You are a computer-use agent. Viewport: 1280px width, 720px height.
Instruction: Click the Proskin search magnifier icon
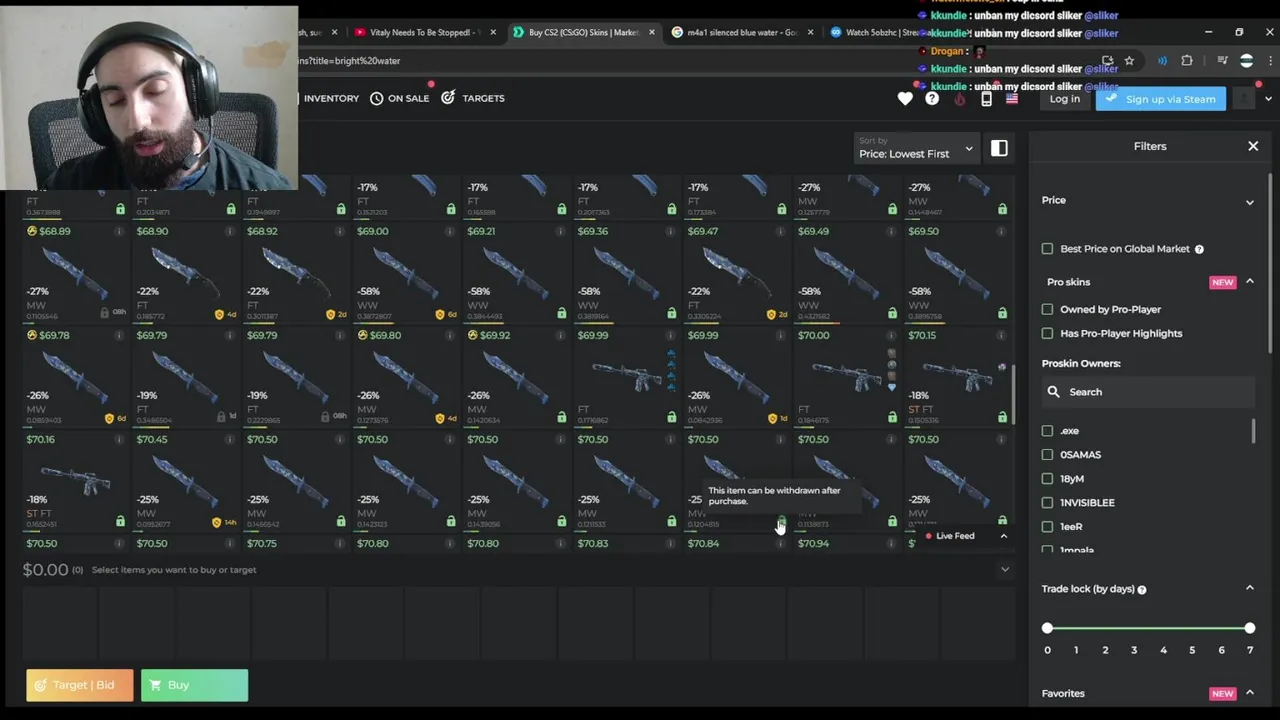point(1054,392)
